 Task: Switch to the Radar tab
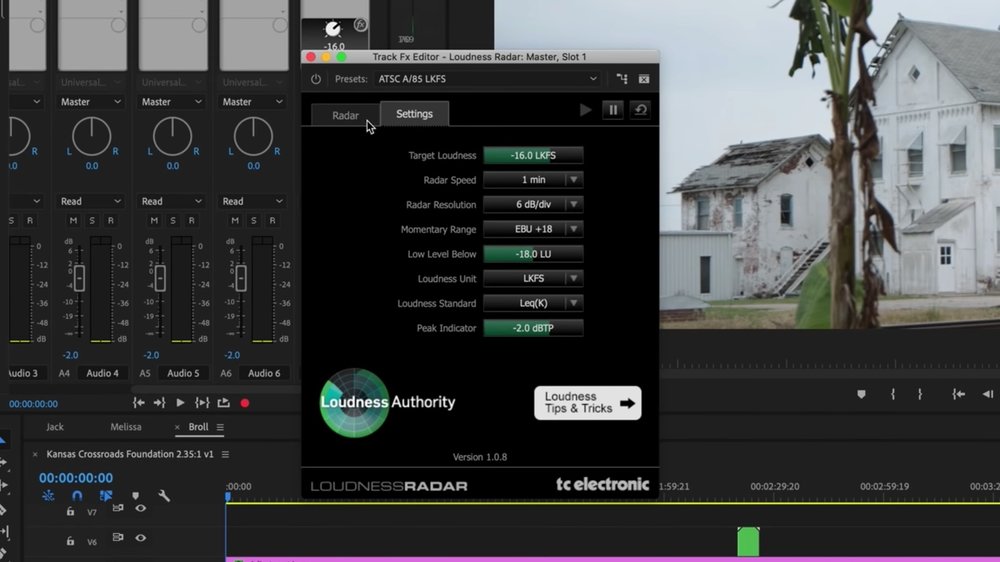(x=346, y=115)
